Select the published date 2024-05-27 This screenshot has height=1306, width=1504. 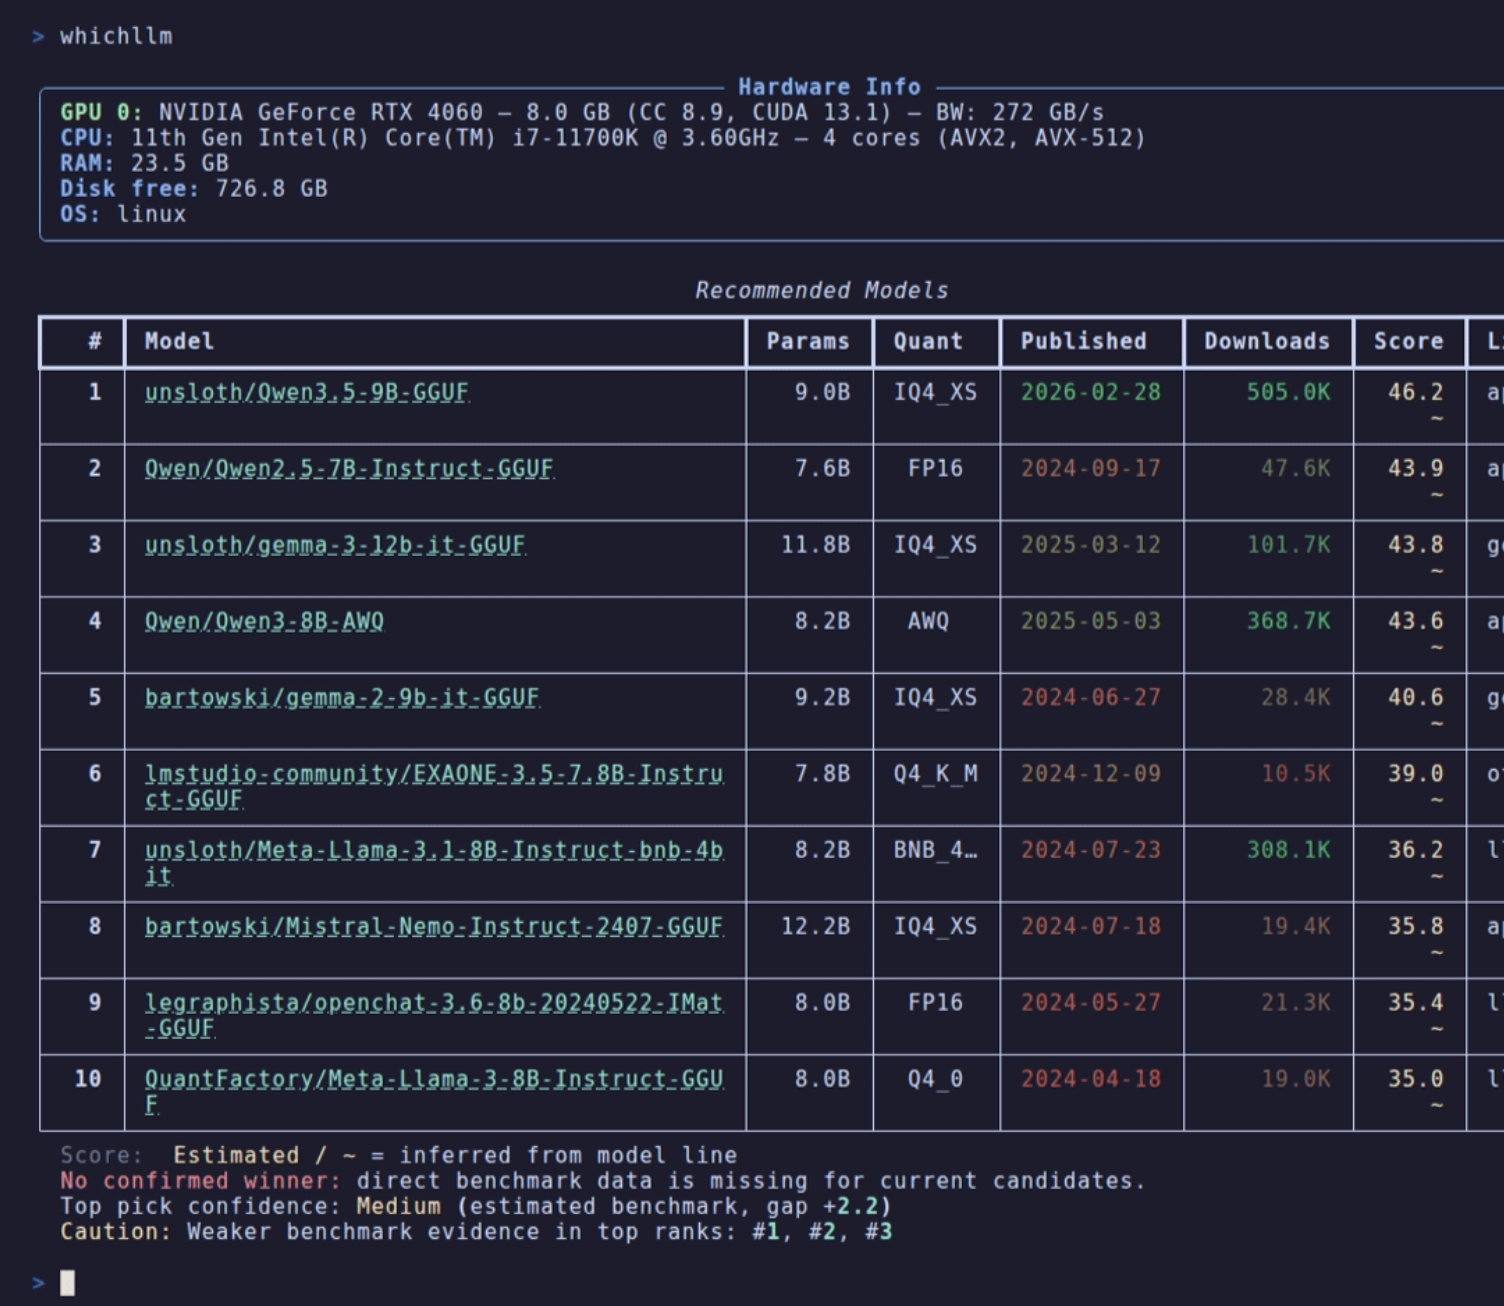(x=1091, y=1003)
